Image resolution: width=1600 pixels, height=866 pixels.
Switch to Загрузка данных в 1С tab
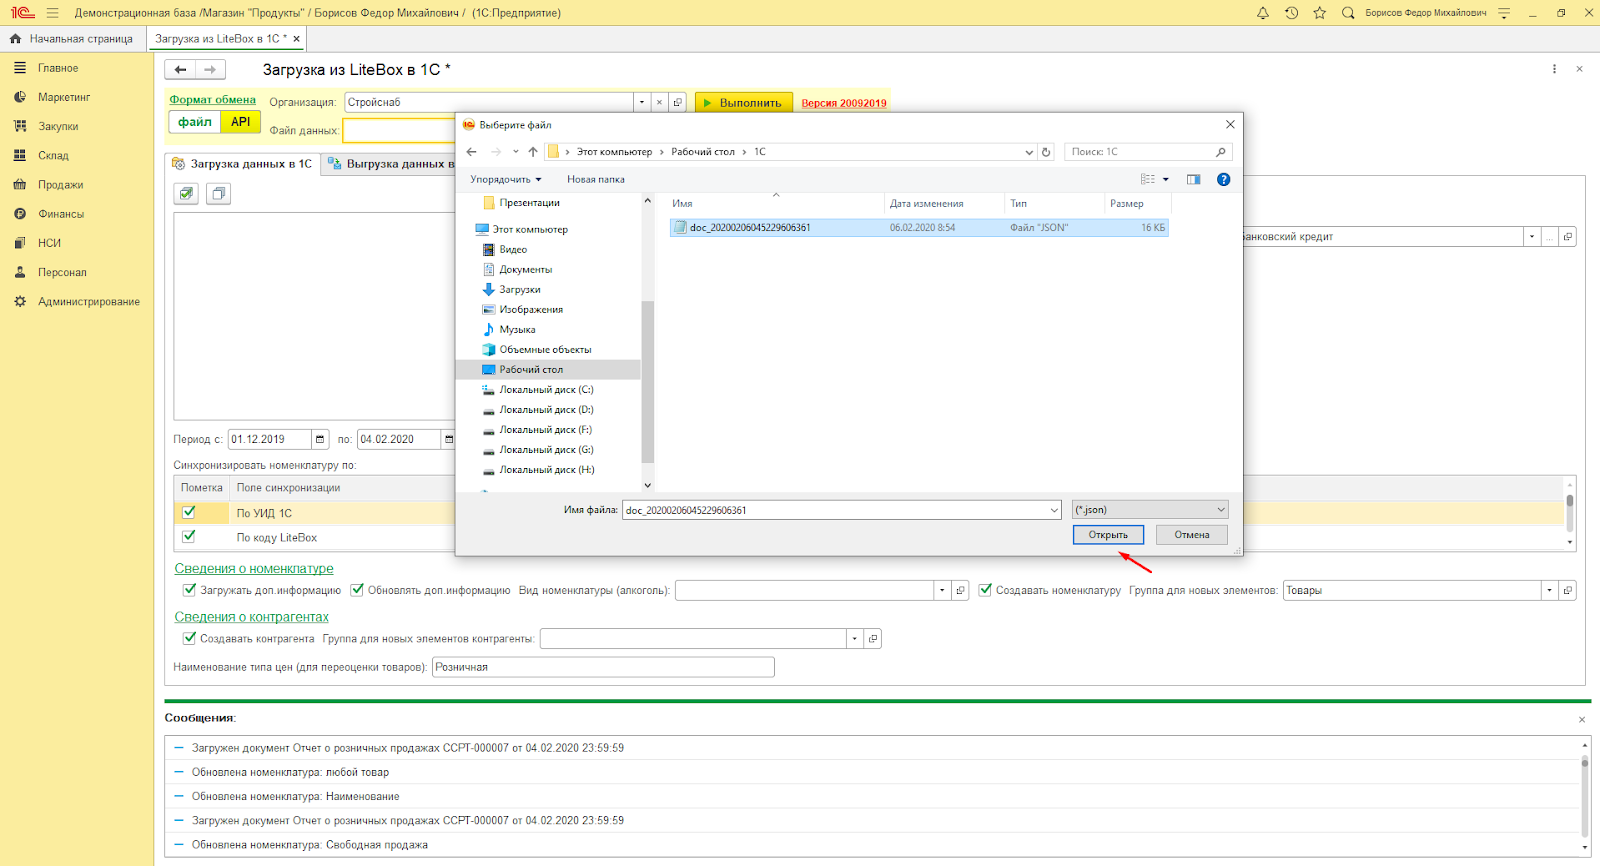(242, 164)
